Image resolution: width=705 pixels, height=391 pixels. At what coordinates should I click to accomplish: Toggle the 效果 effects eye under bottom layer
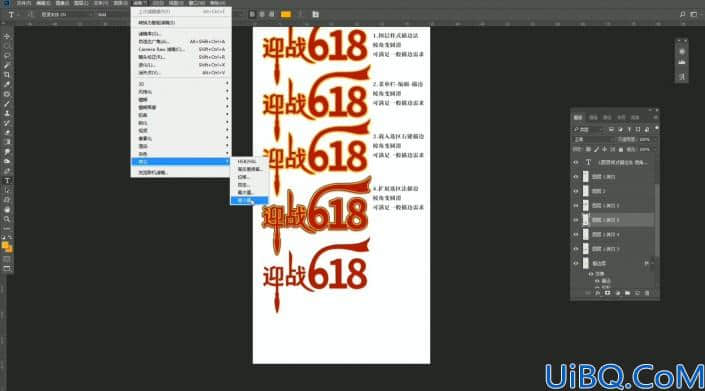click(x=591, y=274)
